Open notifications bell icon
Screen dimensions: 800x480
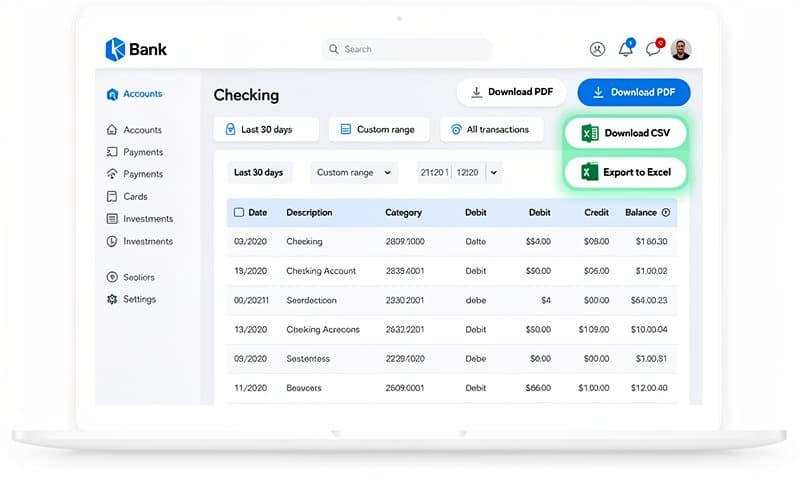pyautogui.click(x=626, y=49)
